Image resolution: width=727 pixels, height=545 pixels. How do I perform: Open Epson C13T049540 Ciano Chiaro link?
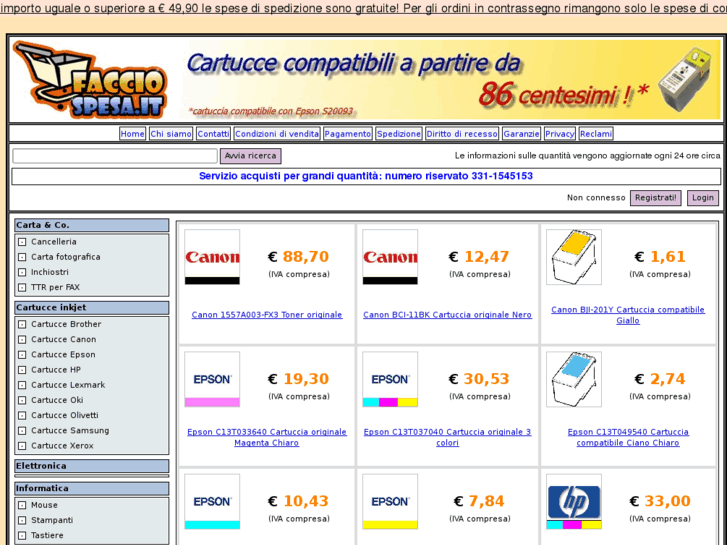pos(628,437)
